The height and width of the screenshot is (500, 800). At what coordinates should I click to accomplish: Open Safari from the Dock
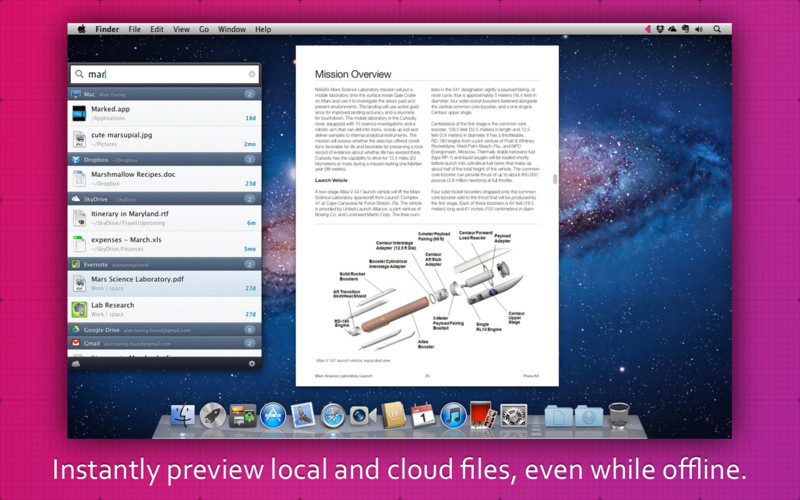333,415
